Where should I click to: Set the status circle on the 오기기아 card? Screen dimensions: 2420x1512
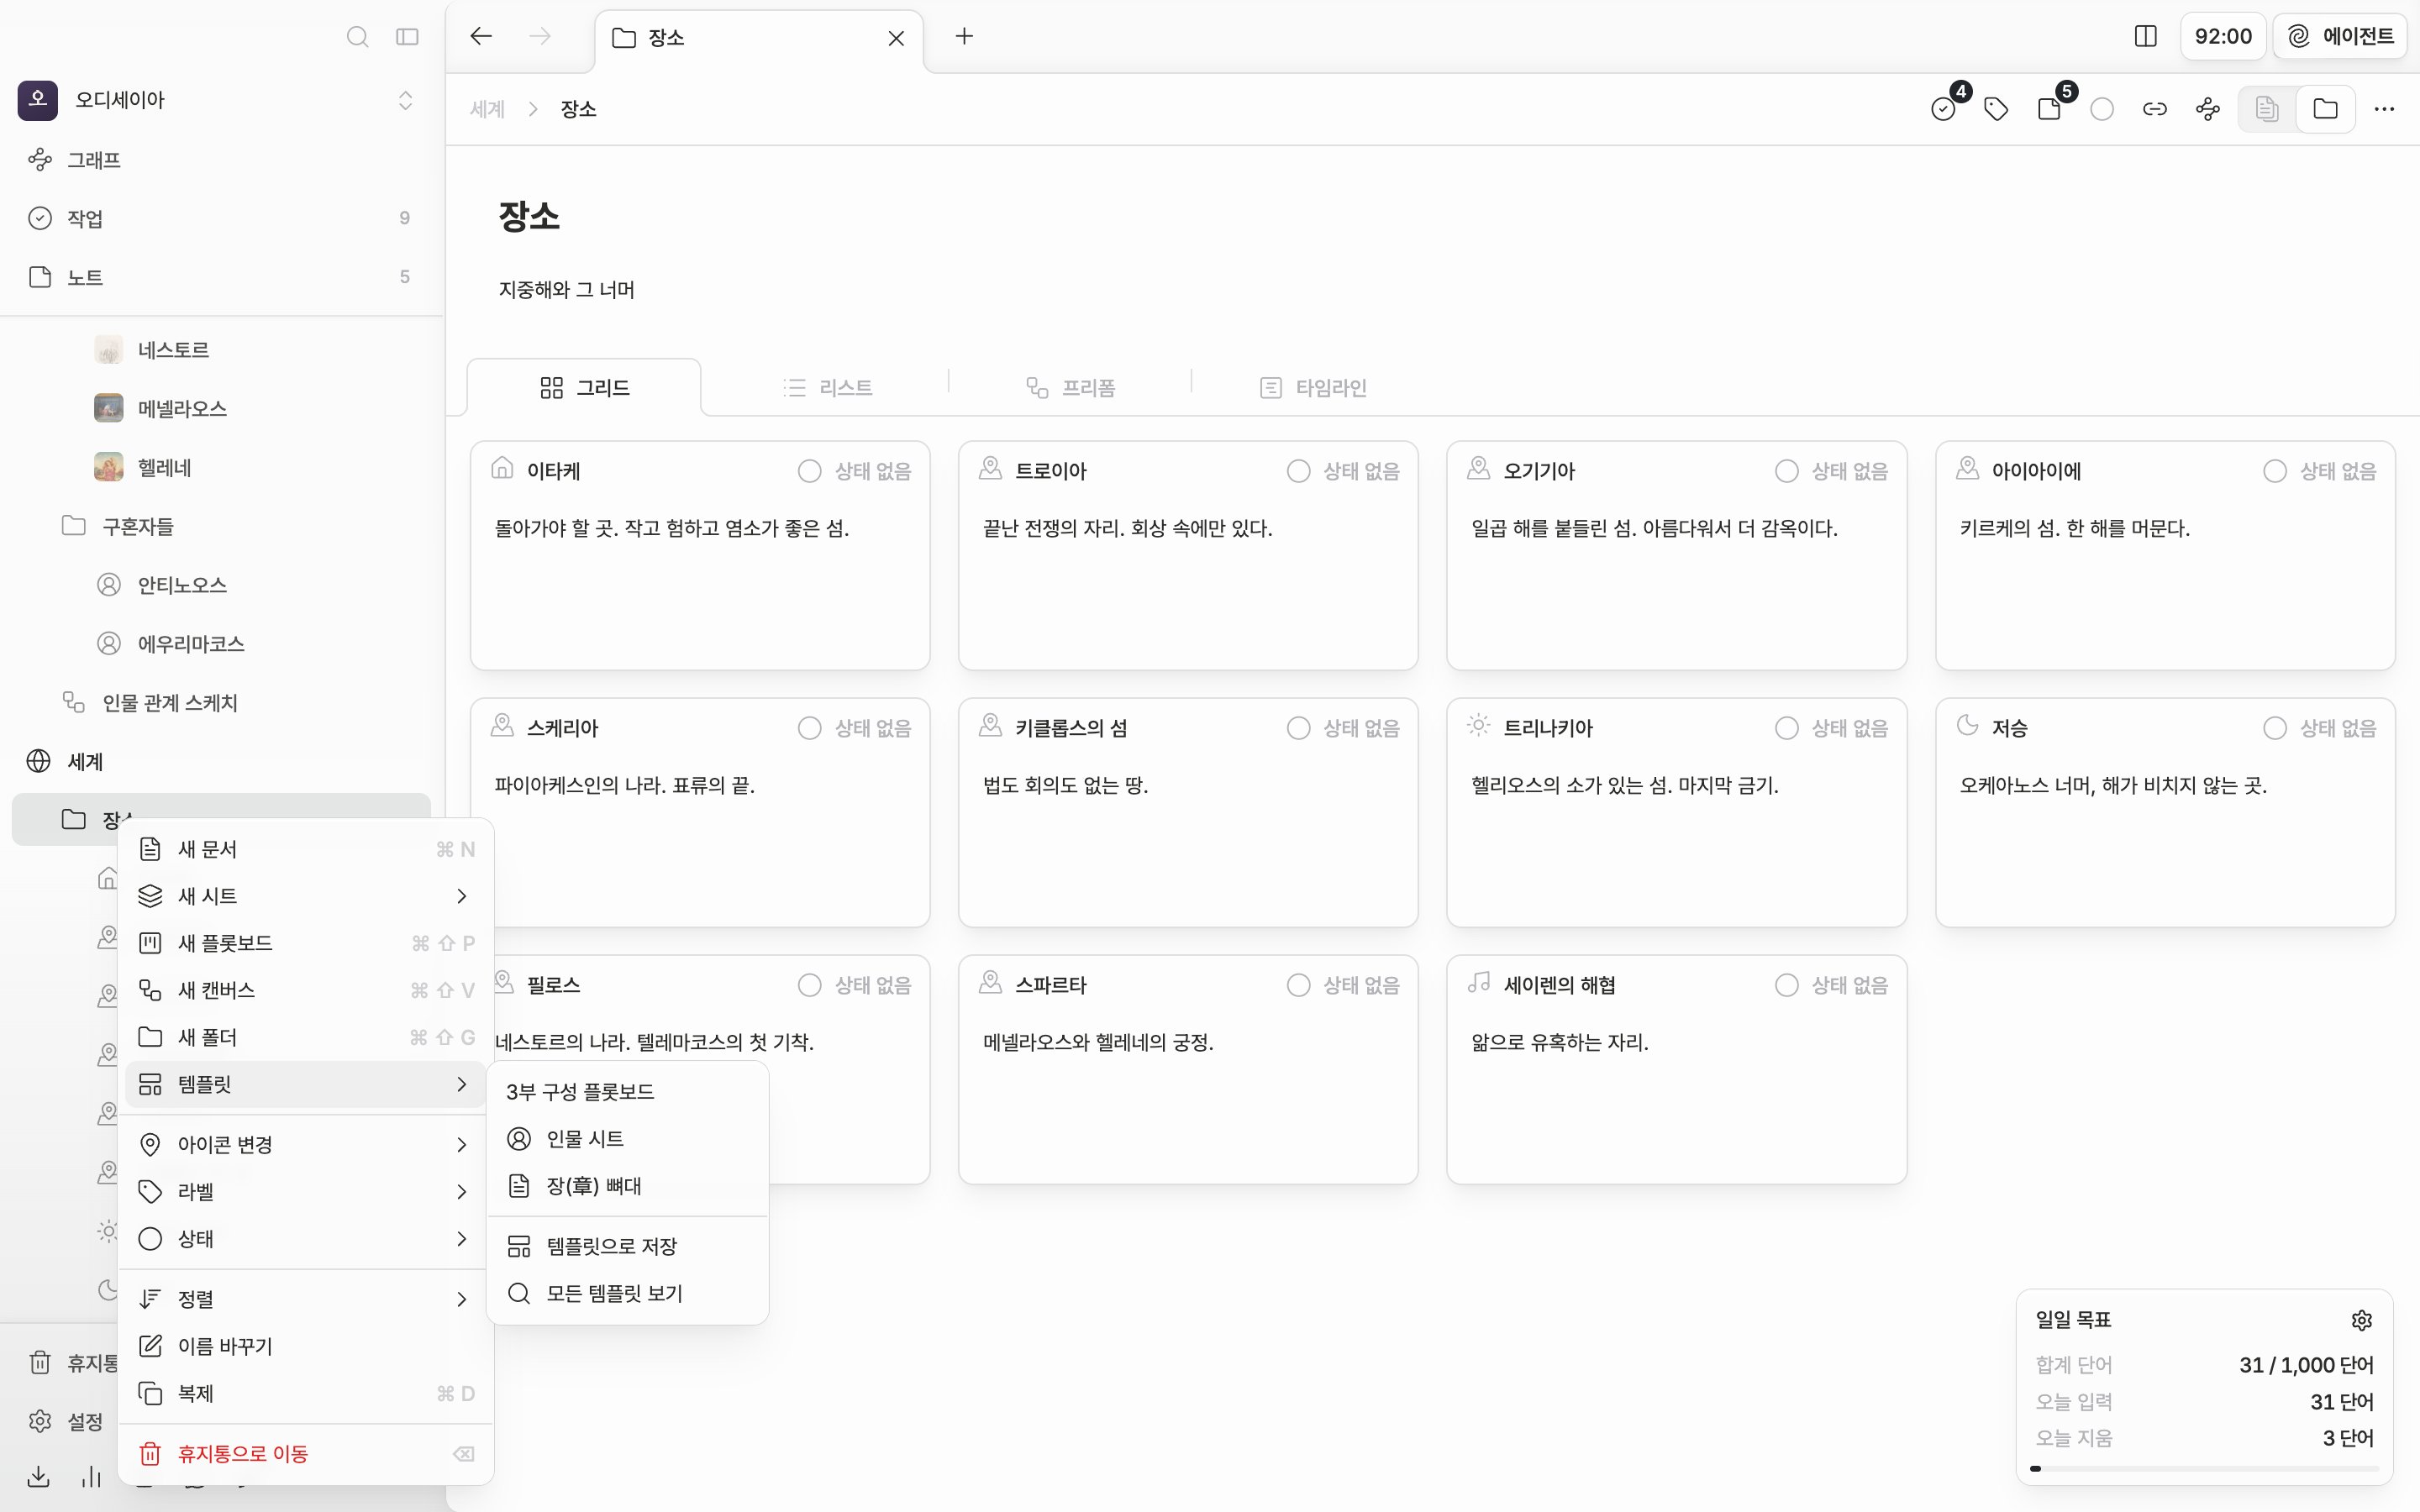pyautogui.click(x=1786, y=471)
